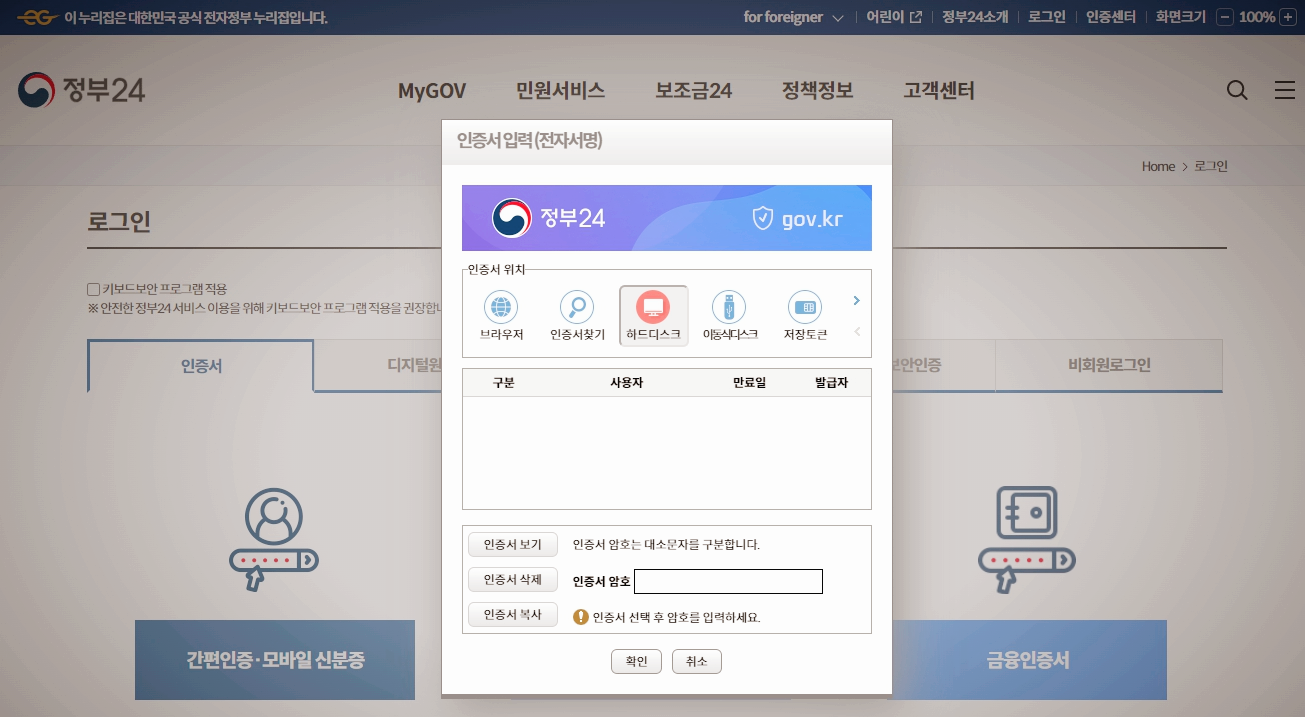This screenshot has width=1305, height=717.
Task: Open the 민원서비스 menu
Action: pos(561,90)
